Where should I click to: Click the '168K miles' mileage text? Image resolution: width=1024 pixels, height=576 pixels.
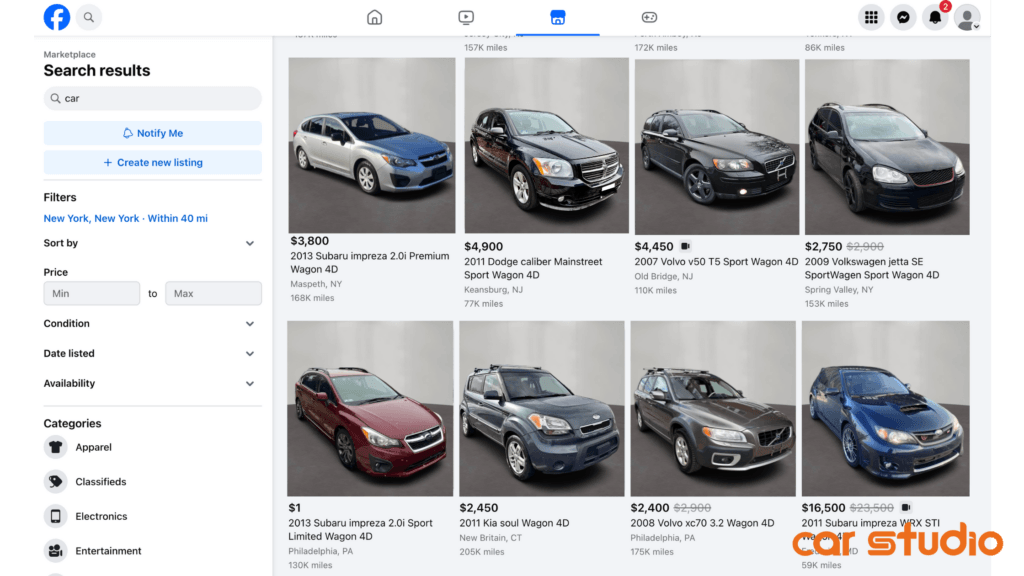312,298
